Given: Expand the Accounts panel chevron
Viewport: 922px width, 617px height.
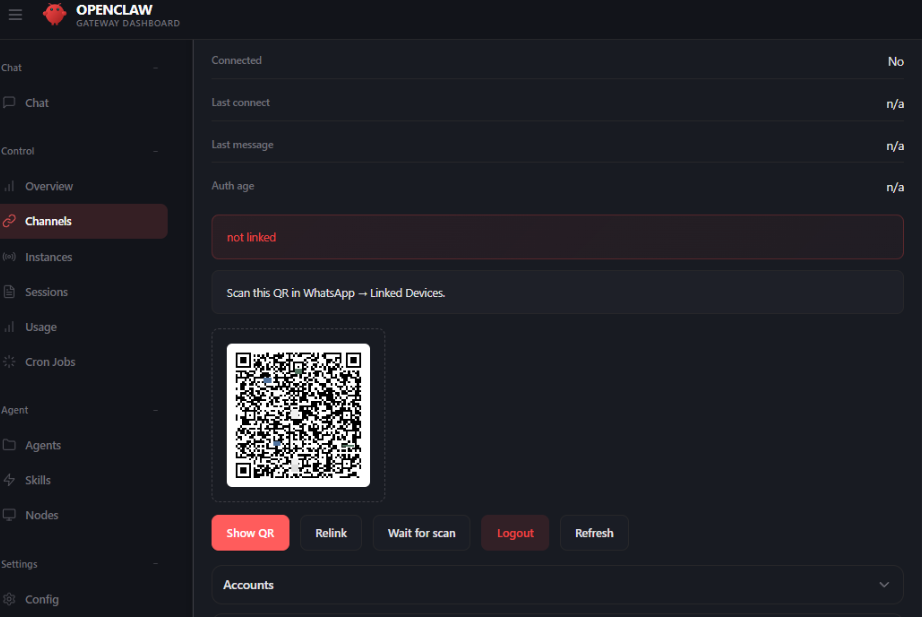Looking at the screenshot, I should point(883,585).
